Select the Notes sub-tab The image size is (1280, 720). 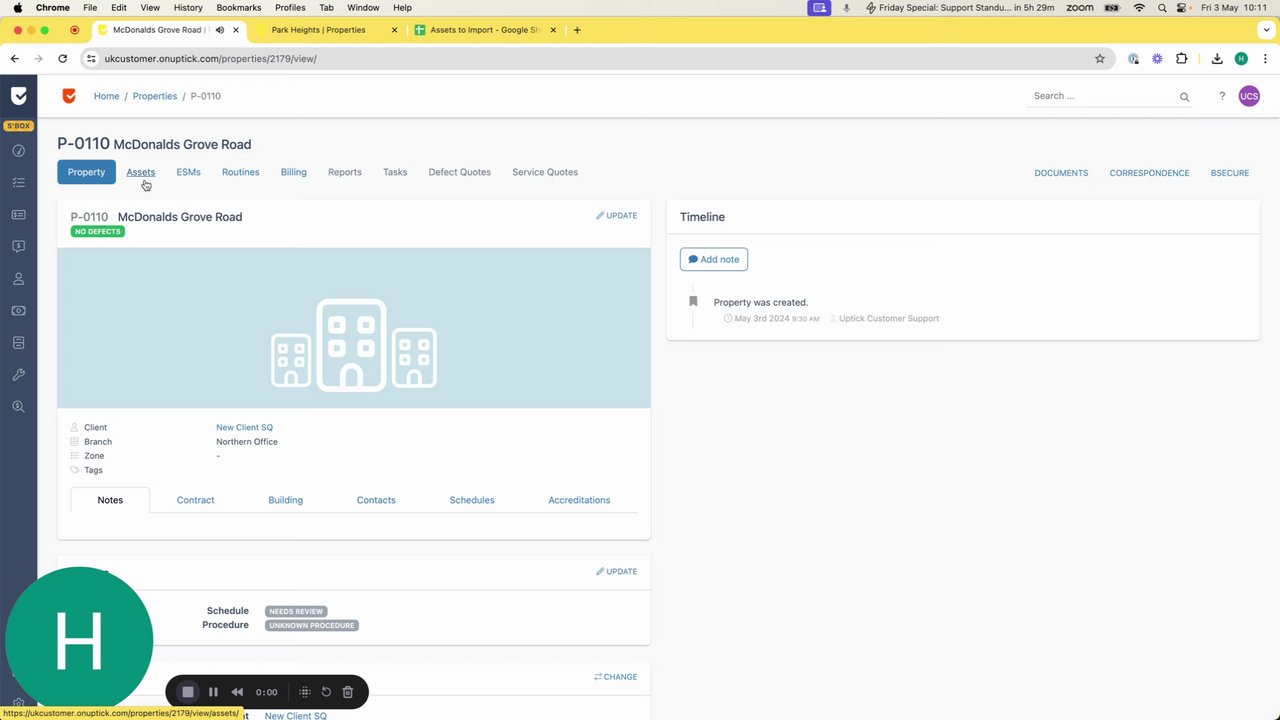[x=110, y=500]
